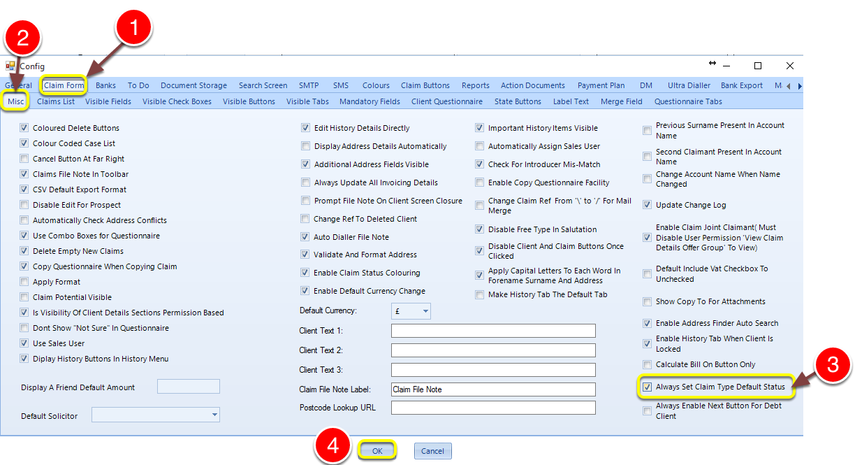The width and height of the screenshot is (855, 465).
Task: Click the Client Text 1 field
Action: pos(493,331)
